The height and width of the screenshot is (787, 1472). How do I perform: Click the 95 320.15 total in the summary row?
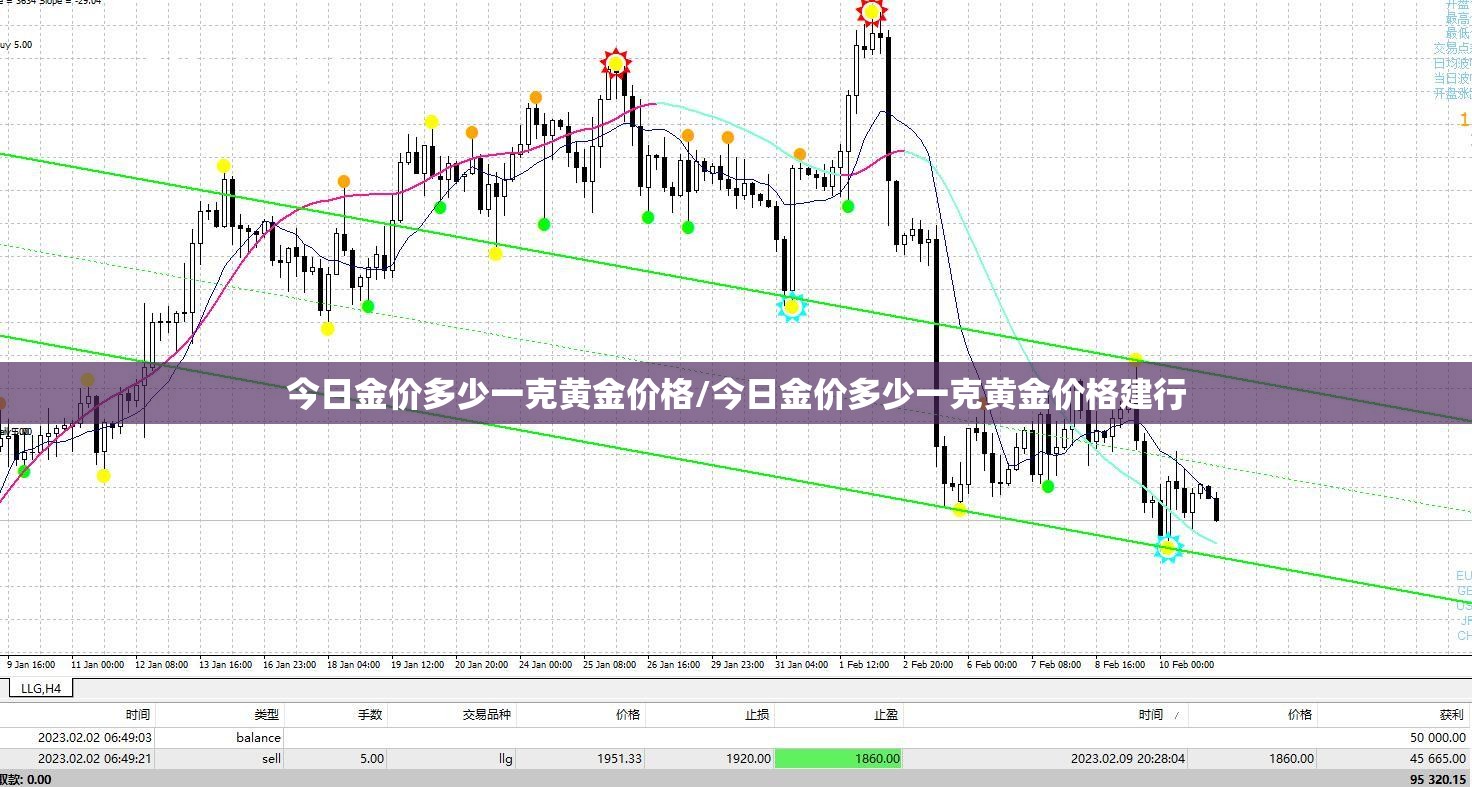(x=1437, y=779)
